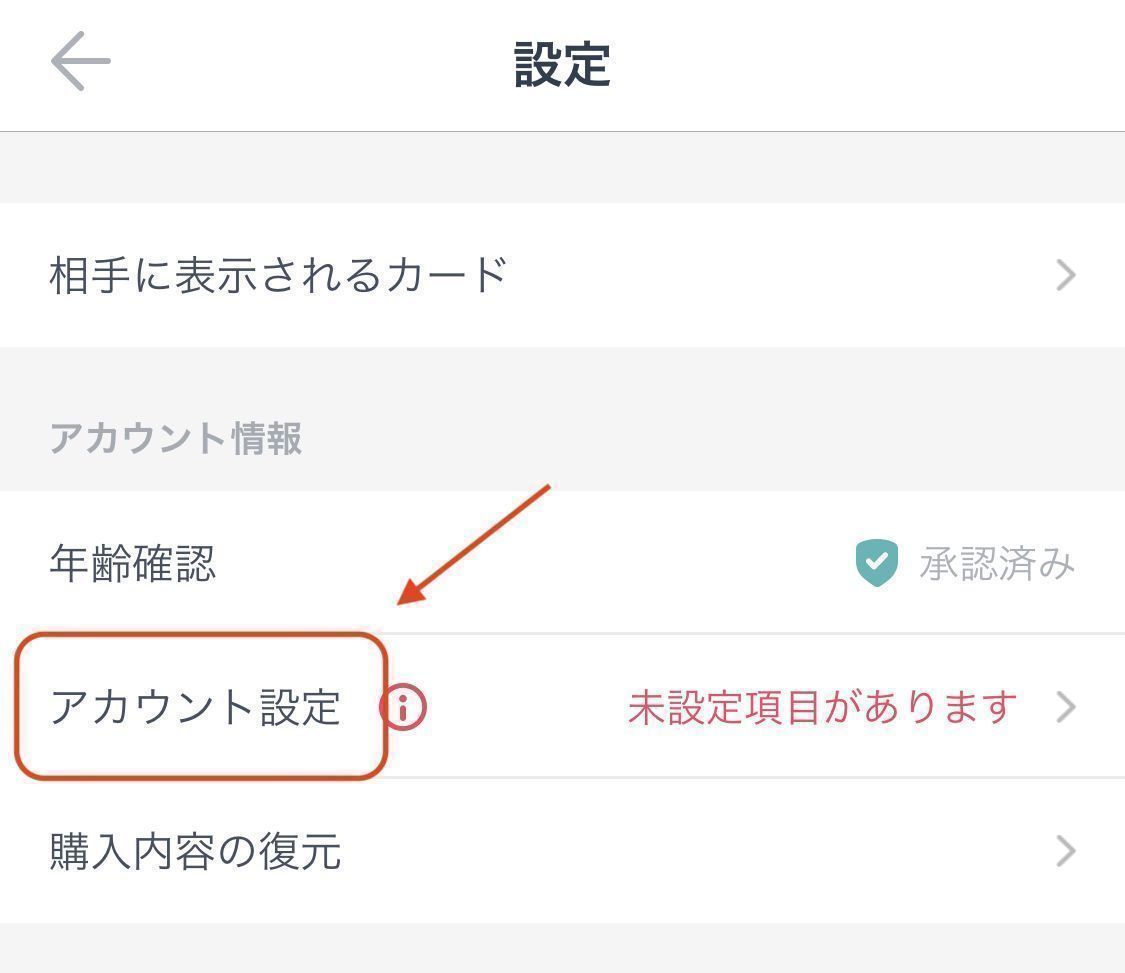Tap the back arrow icon
Viewport: 1125px width, 973px height.
pyautogui.click(x=80, y=62)
